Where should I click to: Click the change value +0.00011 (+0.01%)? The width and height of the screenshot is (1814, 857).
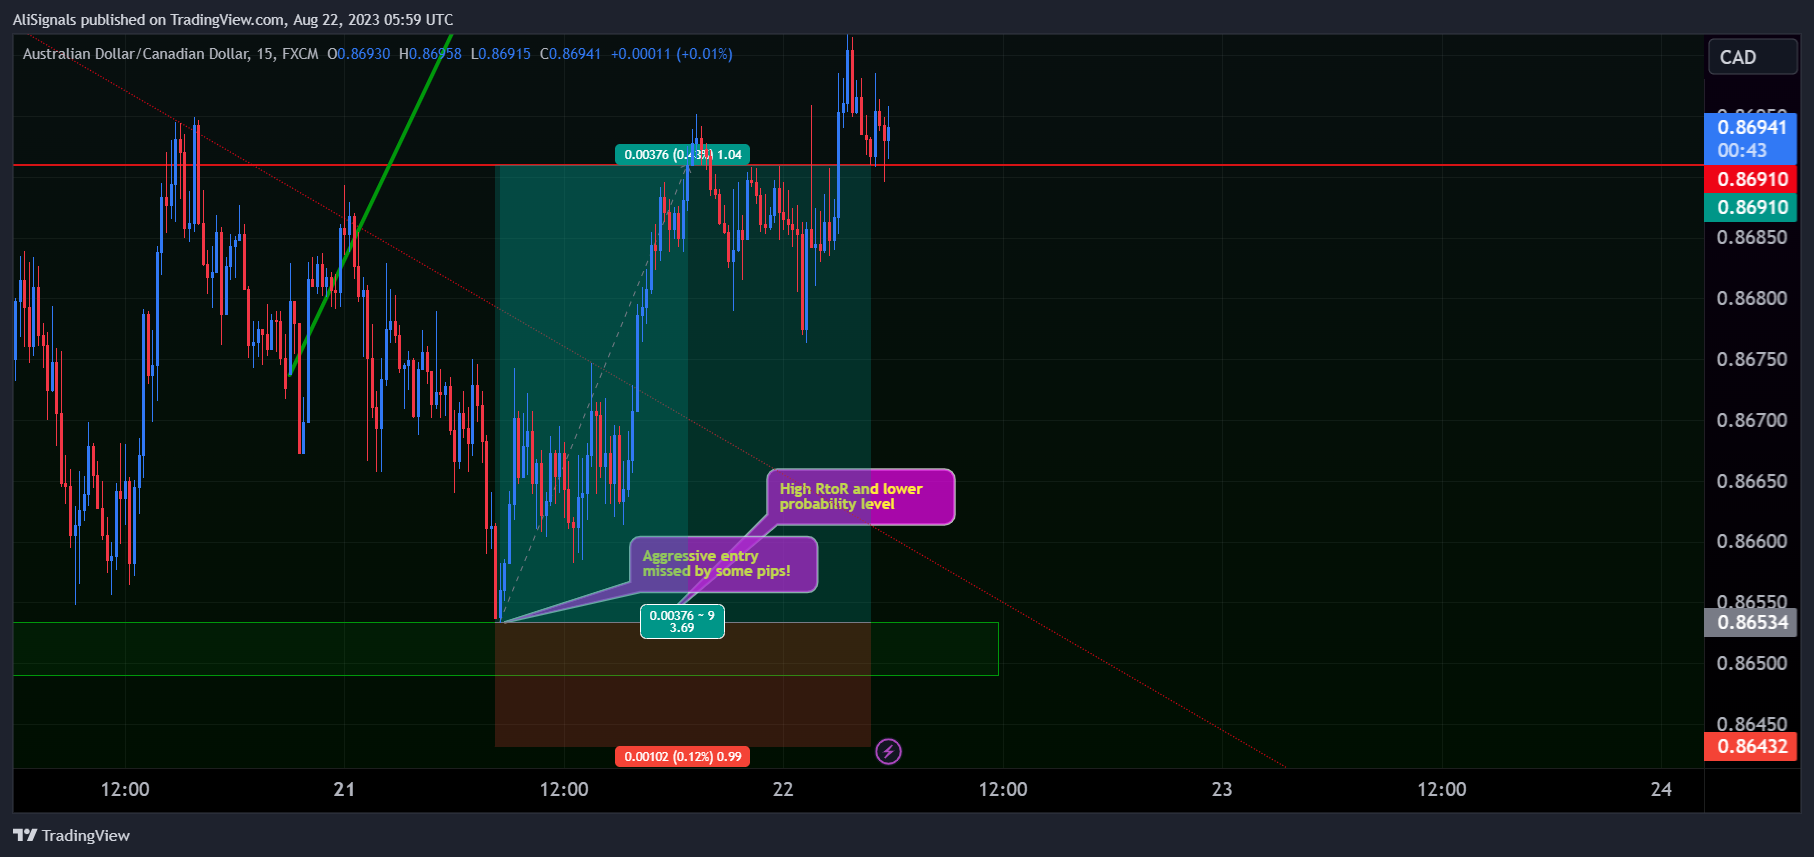tap(672, 54)
